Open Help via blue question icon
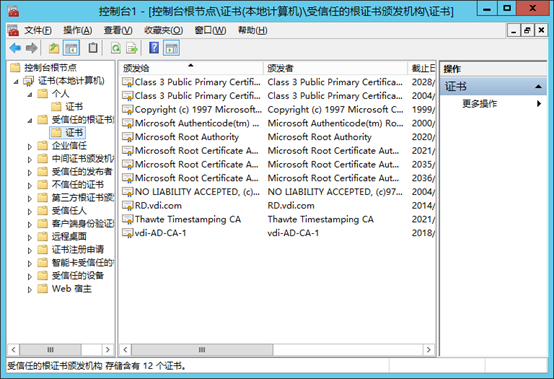554x379 pixels. (154, 48)
